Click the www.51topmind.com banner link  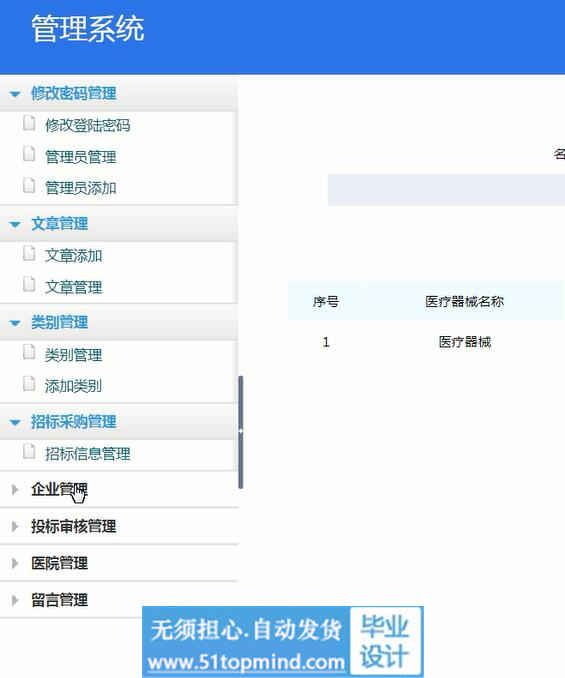click(246, 662)
